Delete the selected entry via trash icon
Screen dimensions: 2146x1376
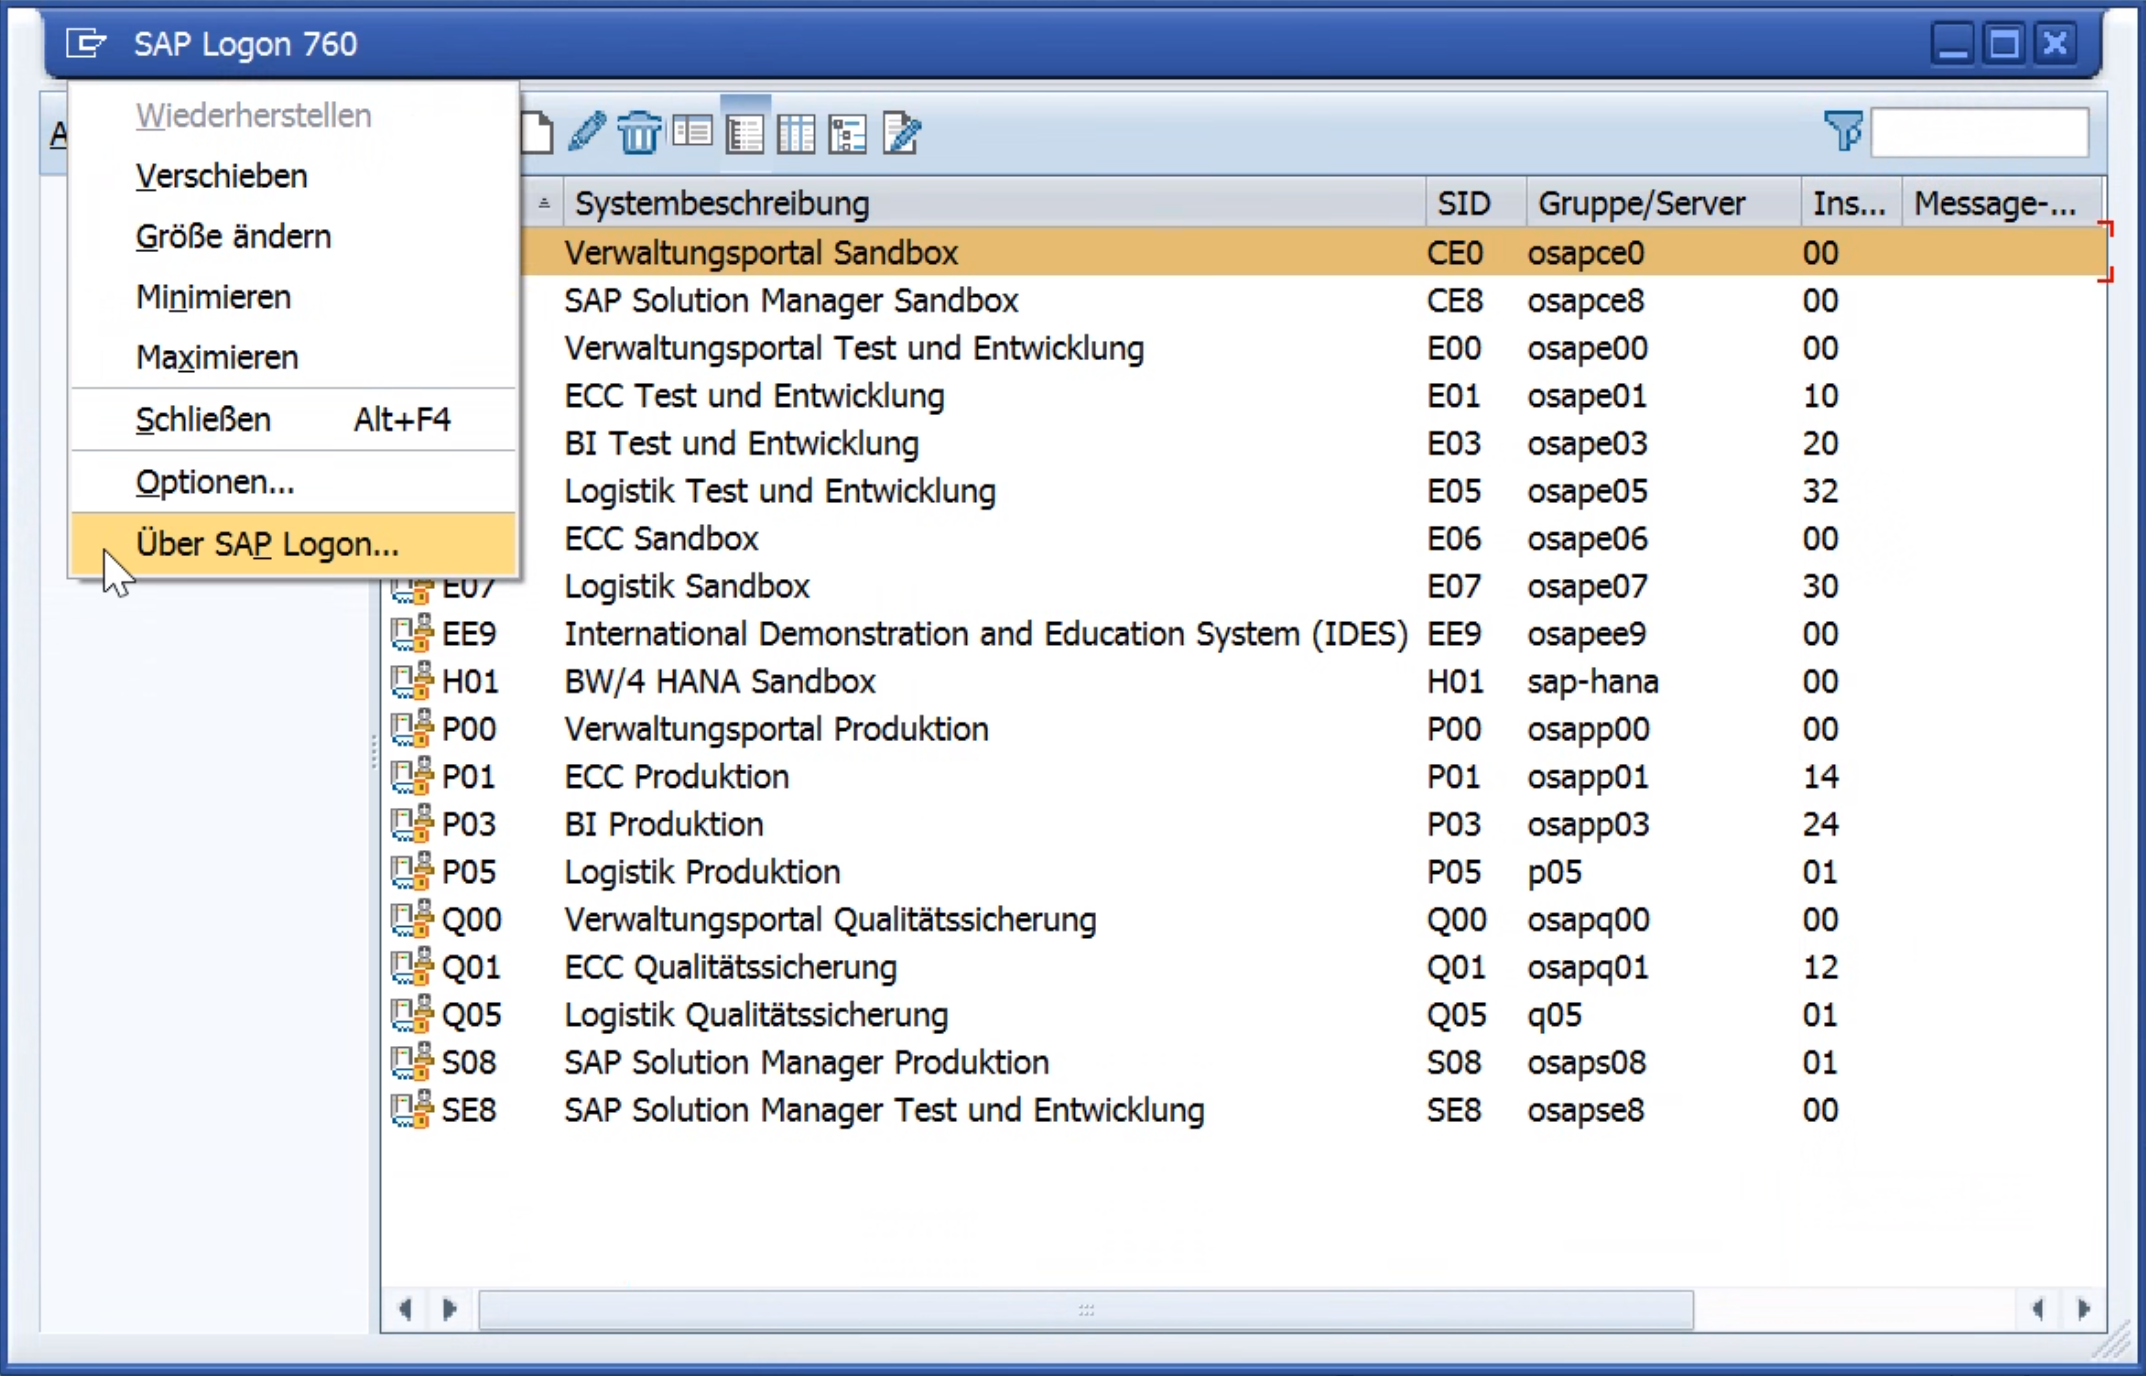point(639,131)
